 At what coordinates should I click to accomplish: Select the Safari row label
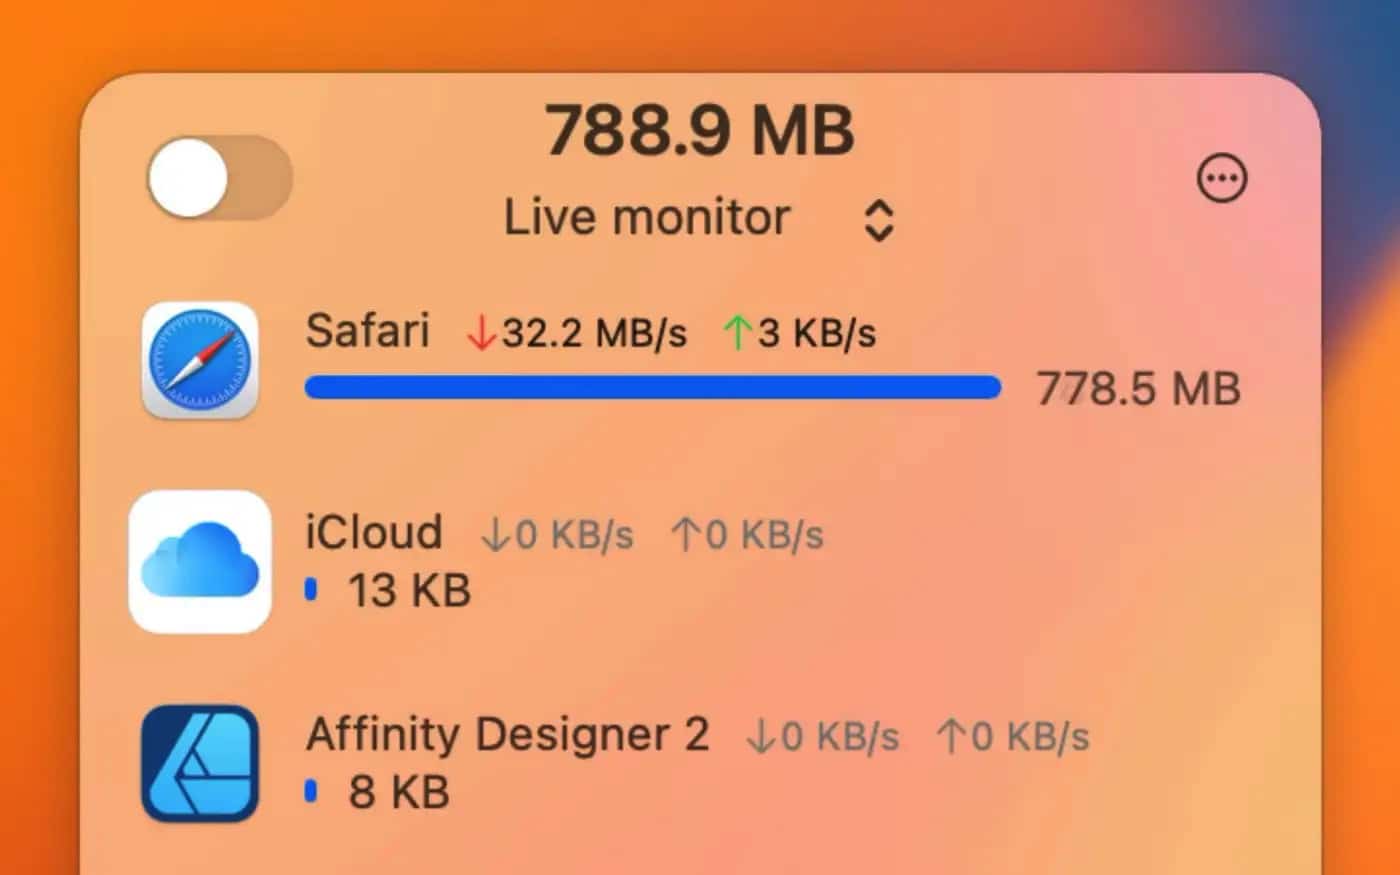367,331
